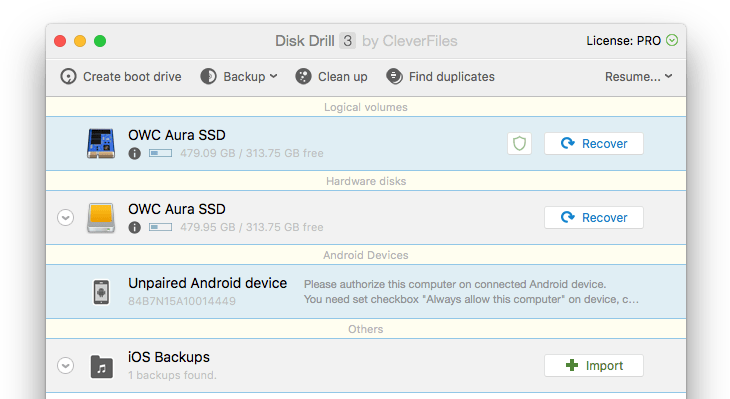The height and width of the screenshot is (399, 730).
Task: Open Find duplicates tool
Action: 452,77
